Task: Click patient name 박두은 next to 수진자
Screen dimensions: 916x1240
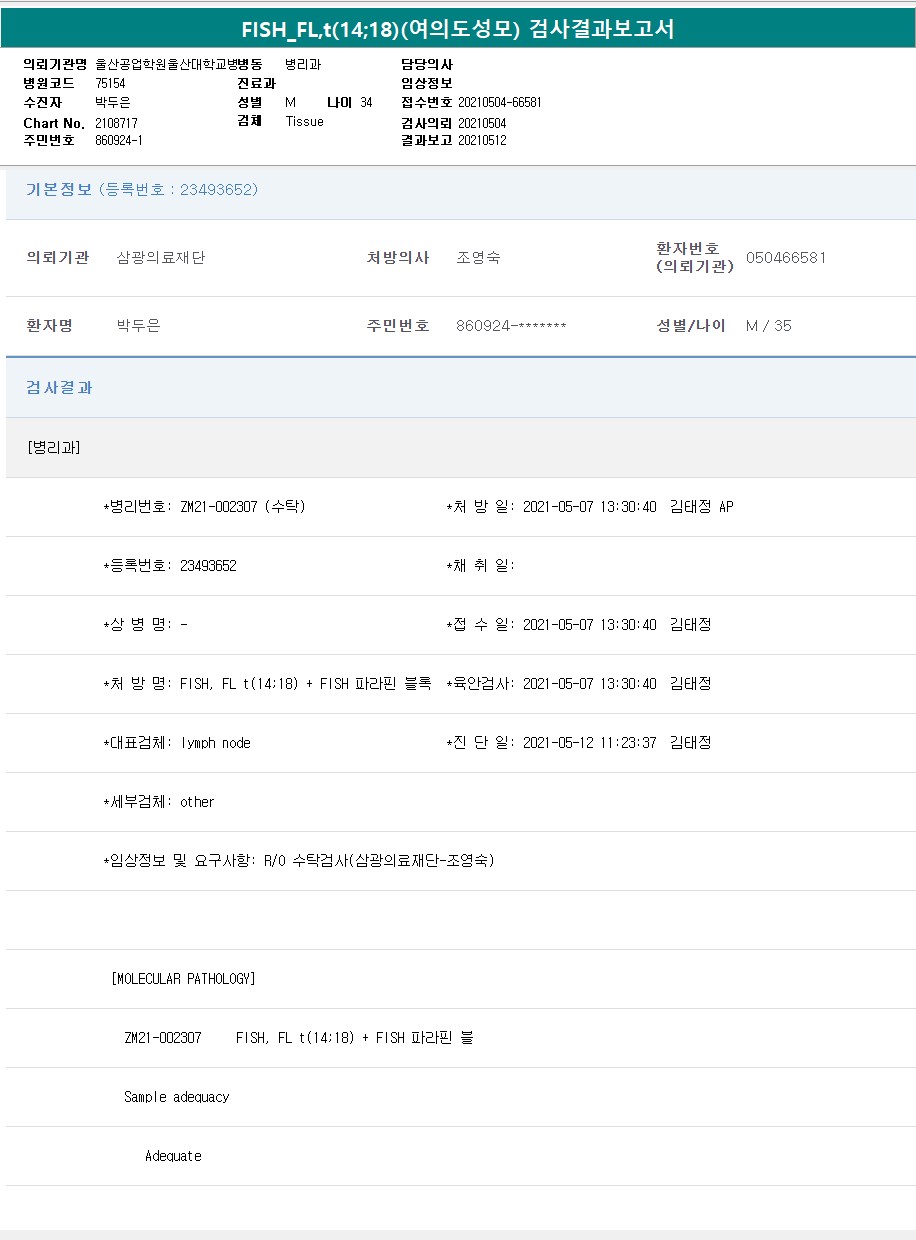Action: tap(113, 102)
